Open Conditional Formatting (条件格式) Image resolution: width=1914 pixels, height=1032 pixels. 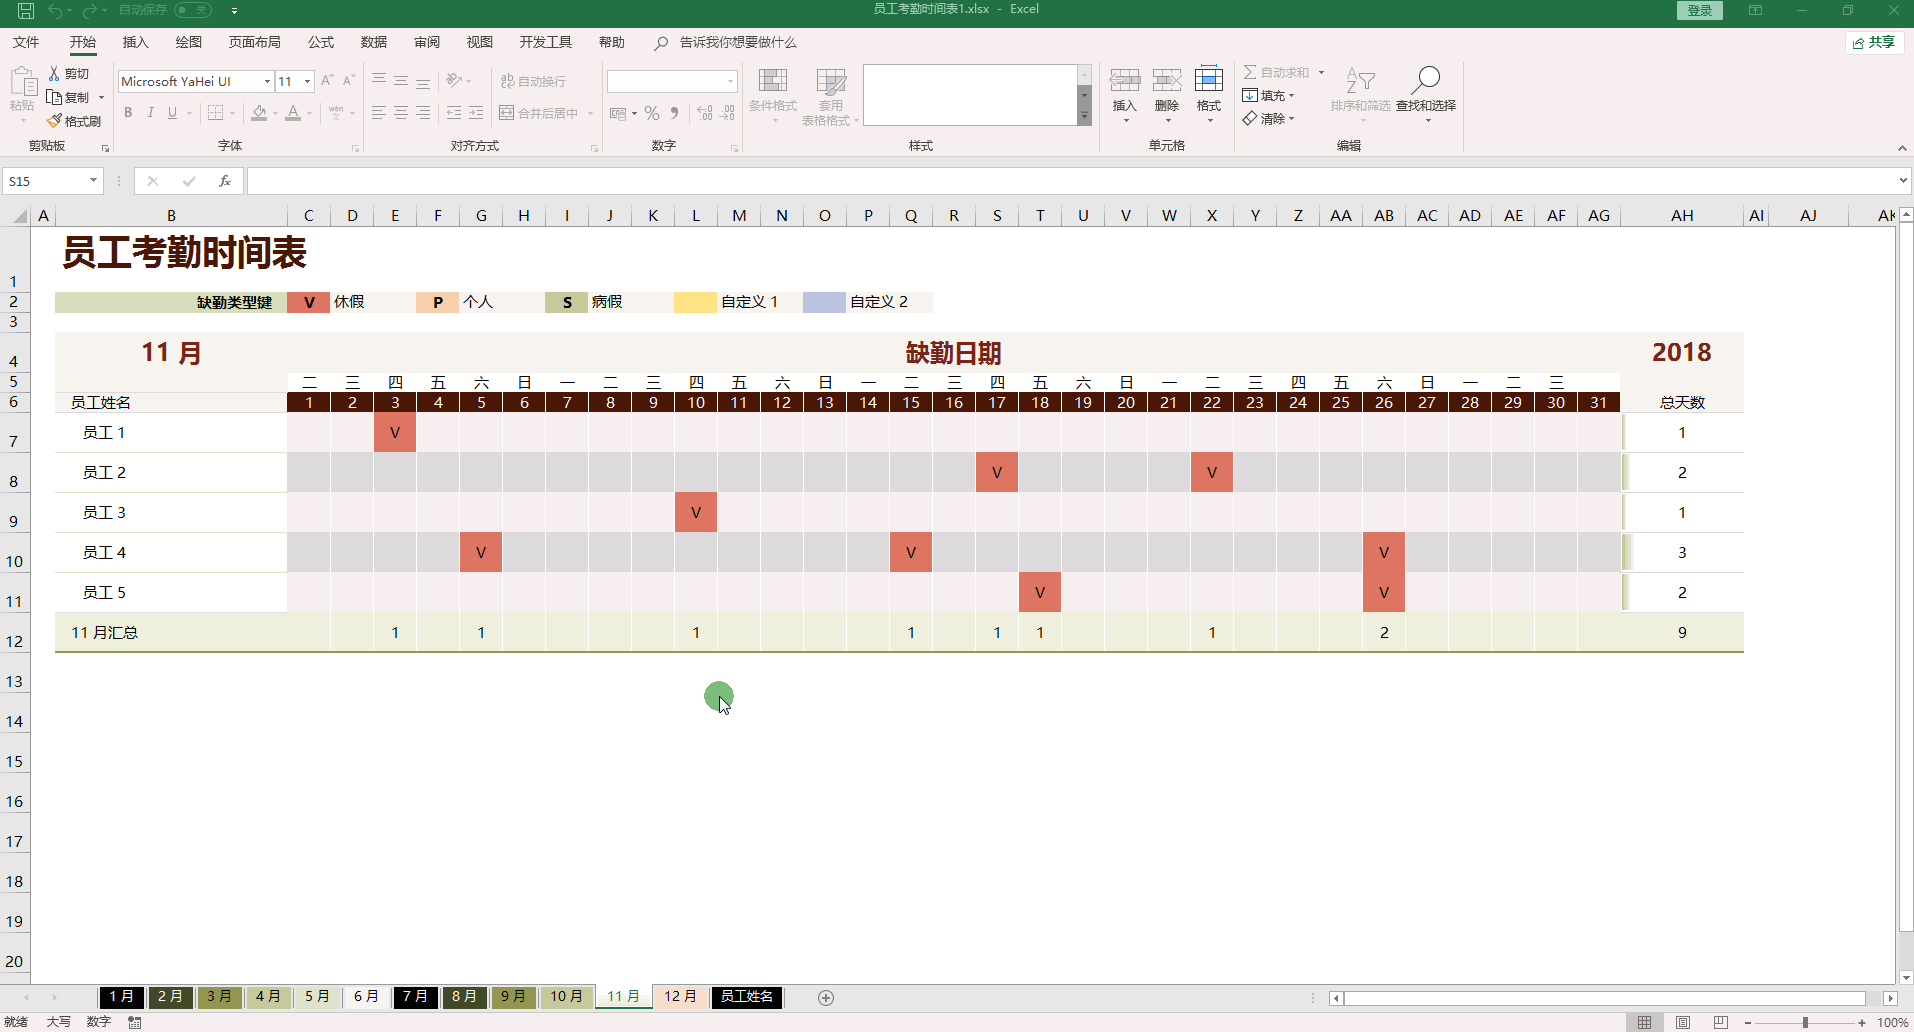coord(773,81)
